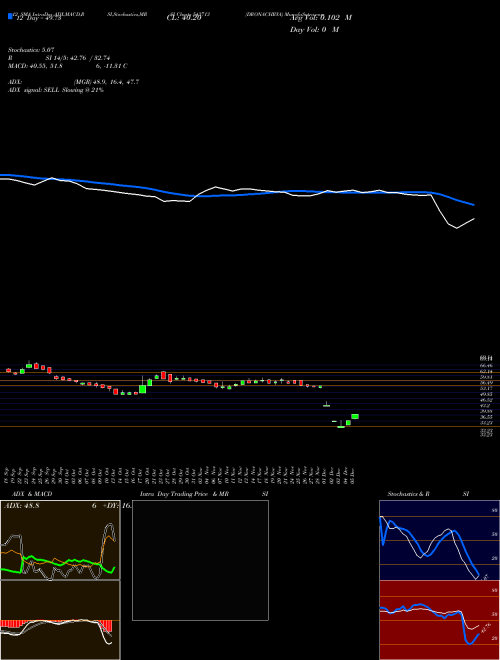Click the white price line's lowest dip
The image size is (500, 660).
tap(457, 228)
